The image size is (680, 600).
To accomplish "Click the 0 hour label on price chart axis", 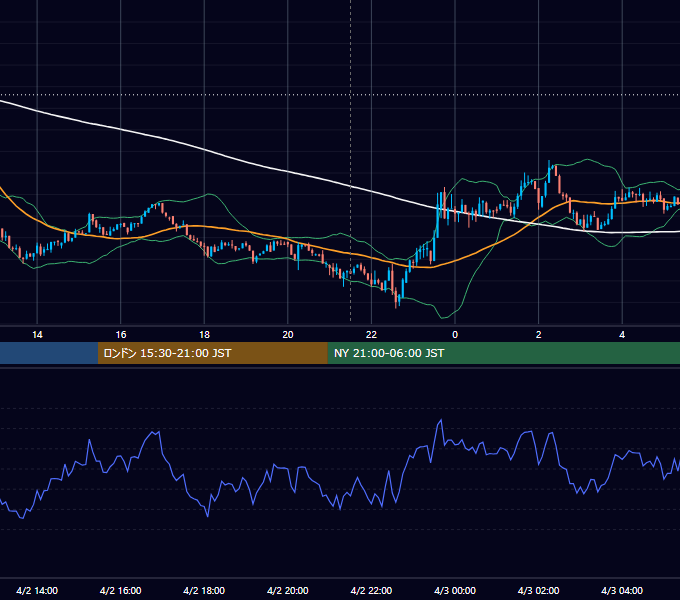I will click(455, 335).
